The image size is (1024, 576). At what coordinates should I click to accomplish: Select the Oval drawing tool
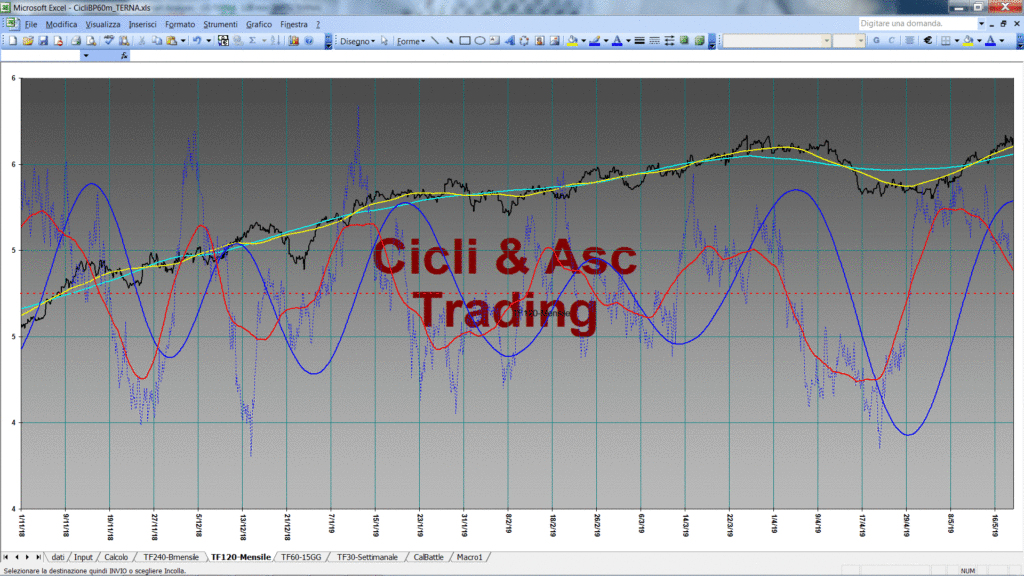[x=479, y=40]
